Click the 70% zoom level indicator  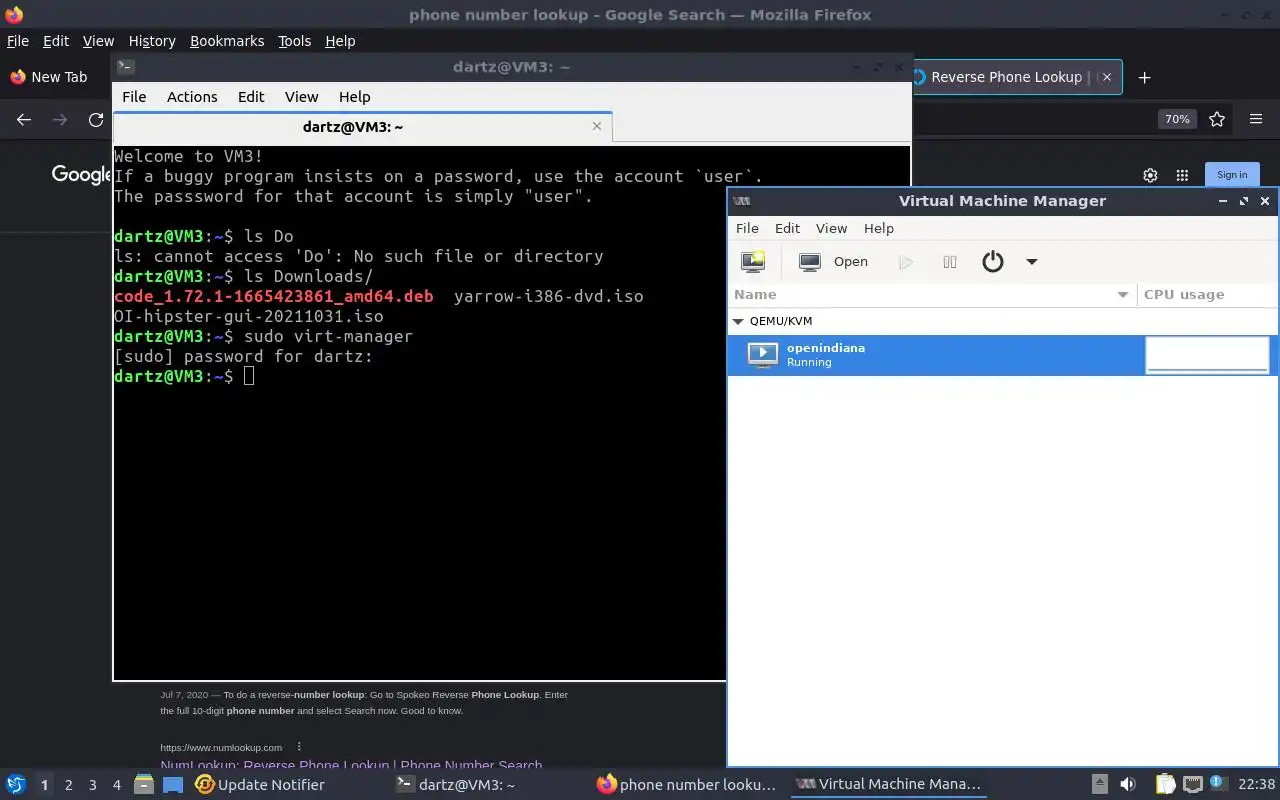pyautogui.click(x=1177, y=119)
